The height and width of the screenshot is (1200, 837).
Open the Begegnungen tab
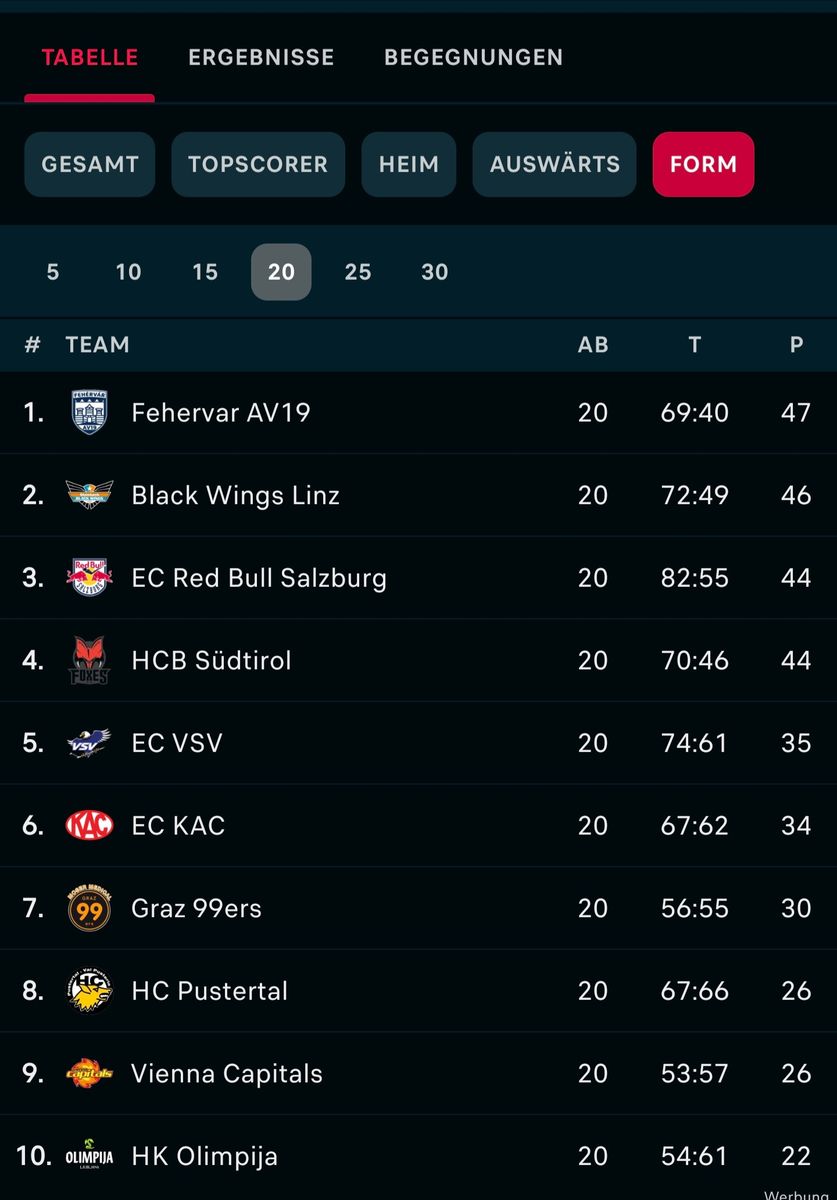[473, 57]
